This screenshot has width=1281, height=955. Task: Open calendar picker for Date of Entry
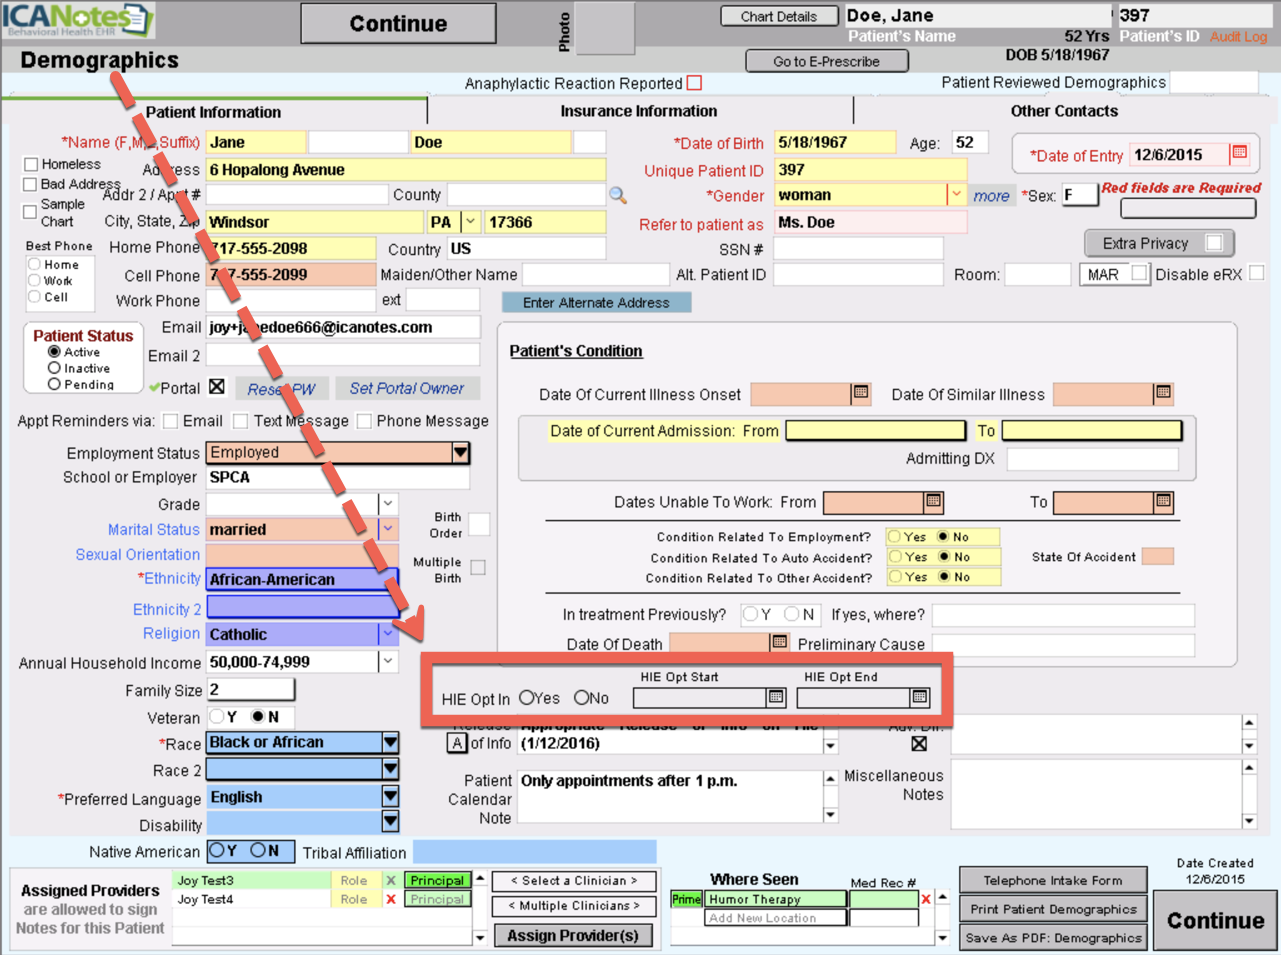[x=1239, y=153]
